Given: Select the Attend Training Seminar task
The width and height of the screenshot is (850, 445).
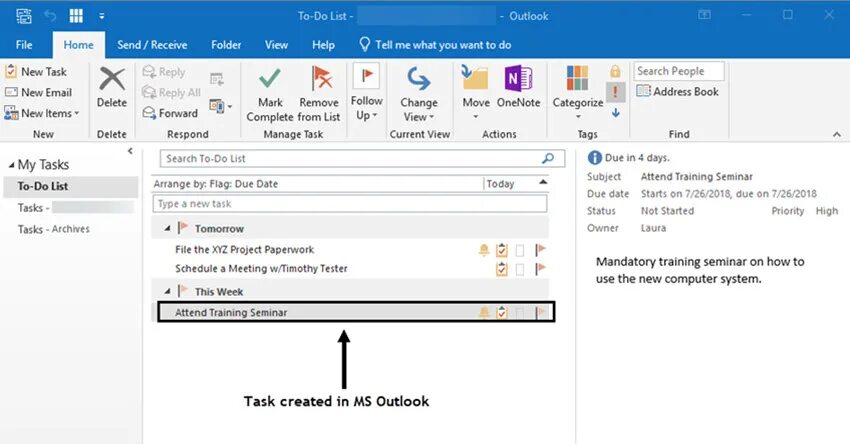Looking at the screenshot, I should [x=356, y=312].
